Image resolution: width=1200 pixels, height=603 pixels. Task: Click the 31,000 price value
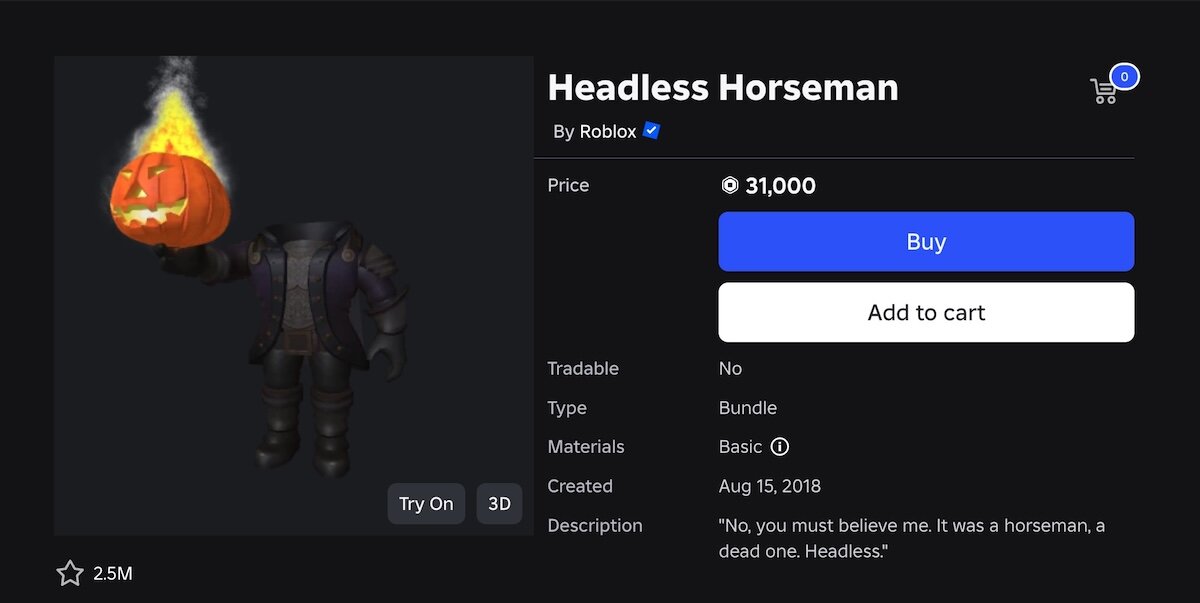point(780,186)
